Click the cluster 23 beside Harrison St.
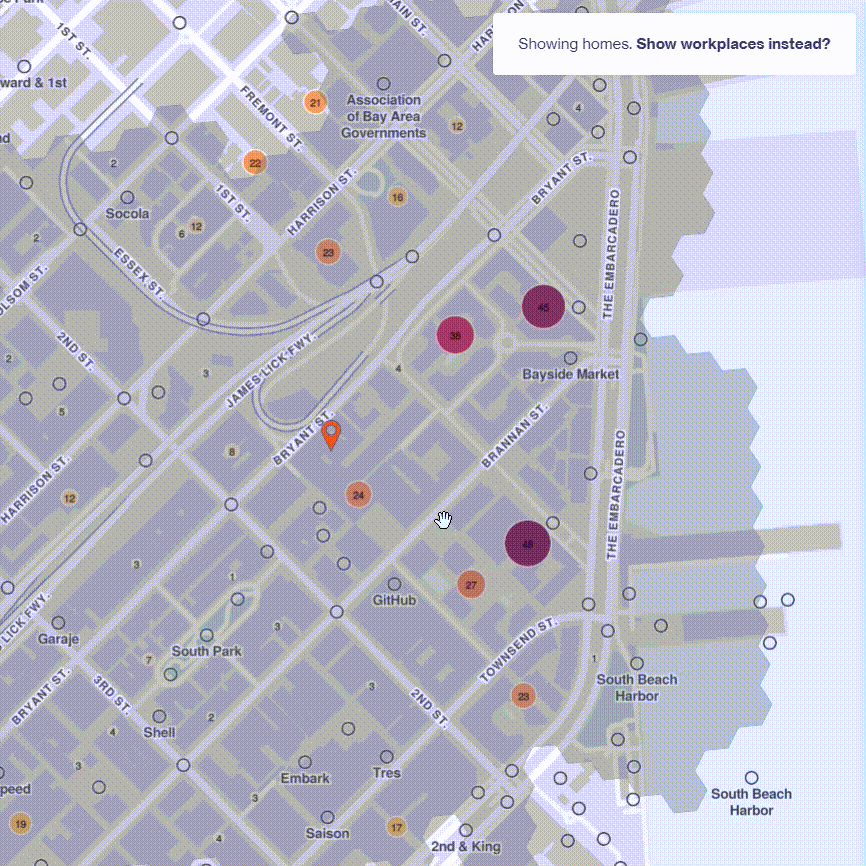 point(328,252)
